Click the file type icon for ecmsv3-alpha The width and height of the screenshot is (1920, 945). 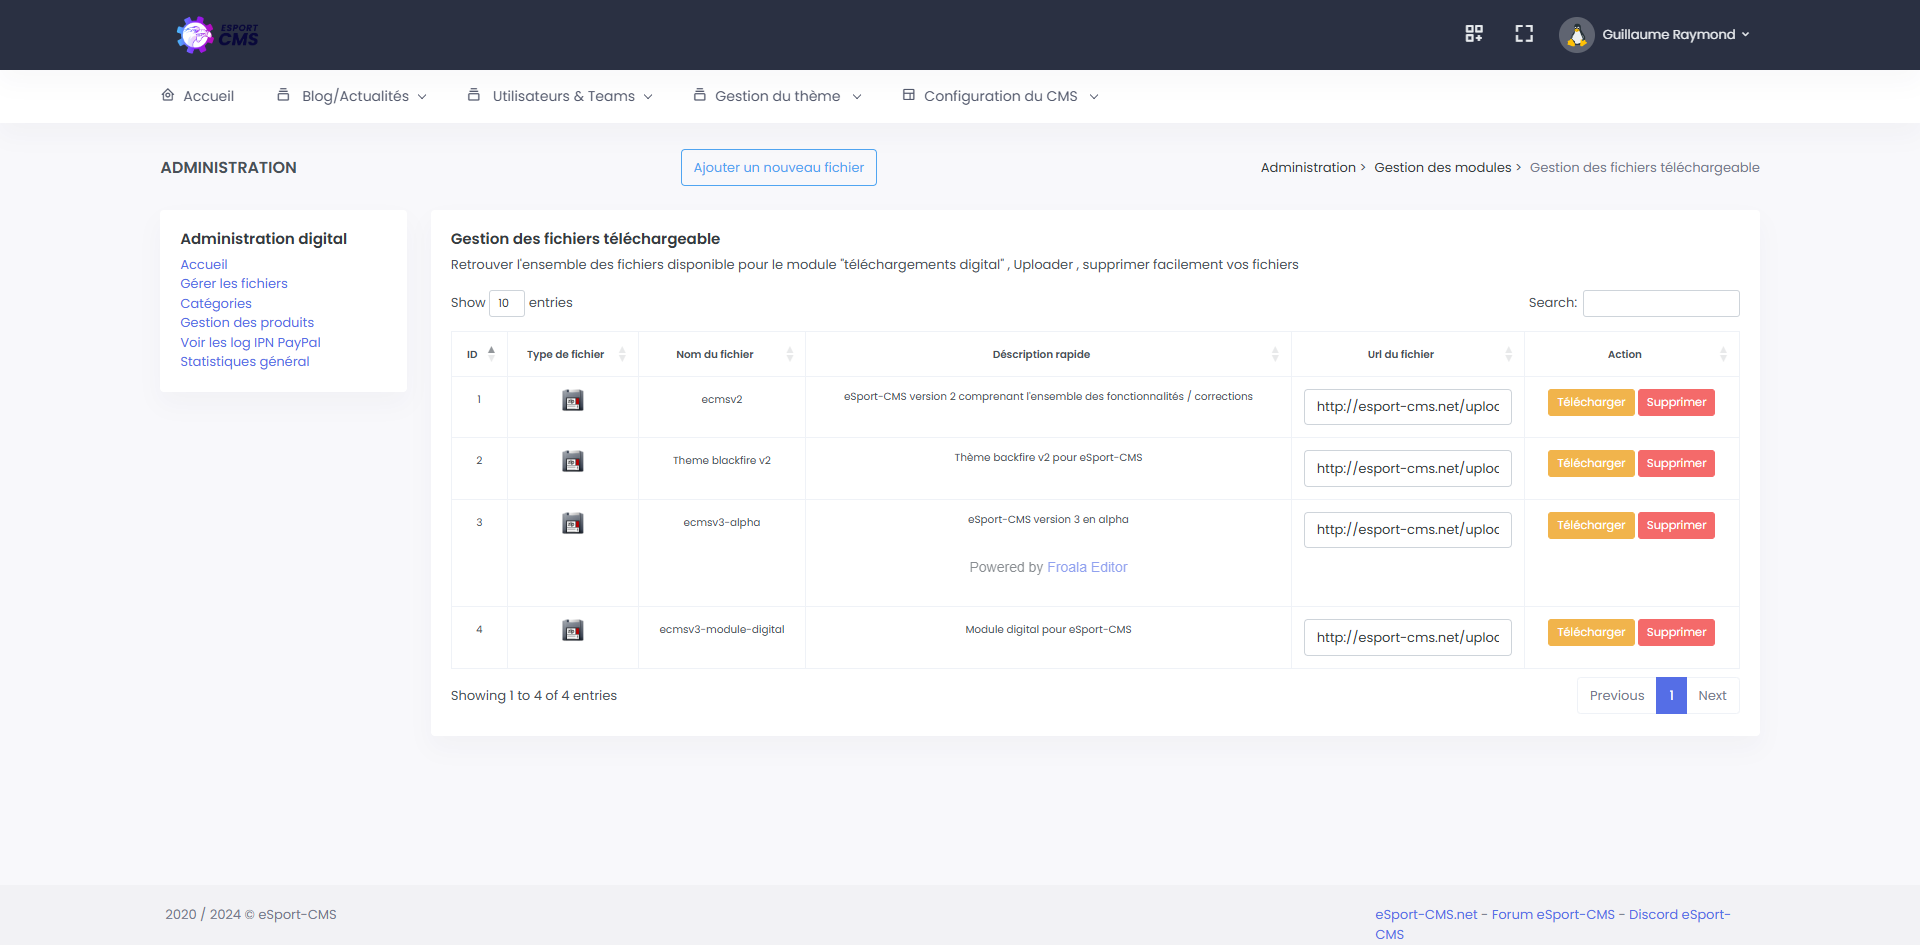point(573,524)
